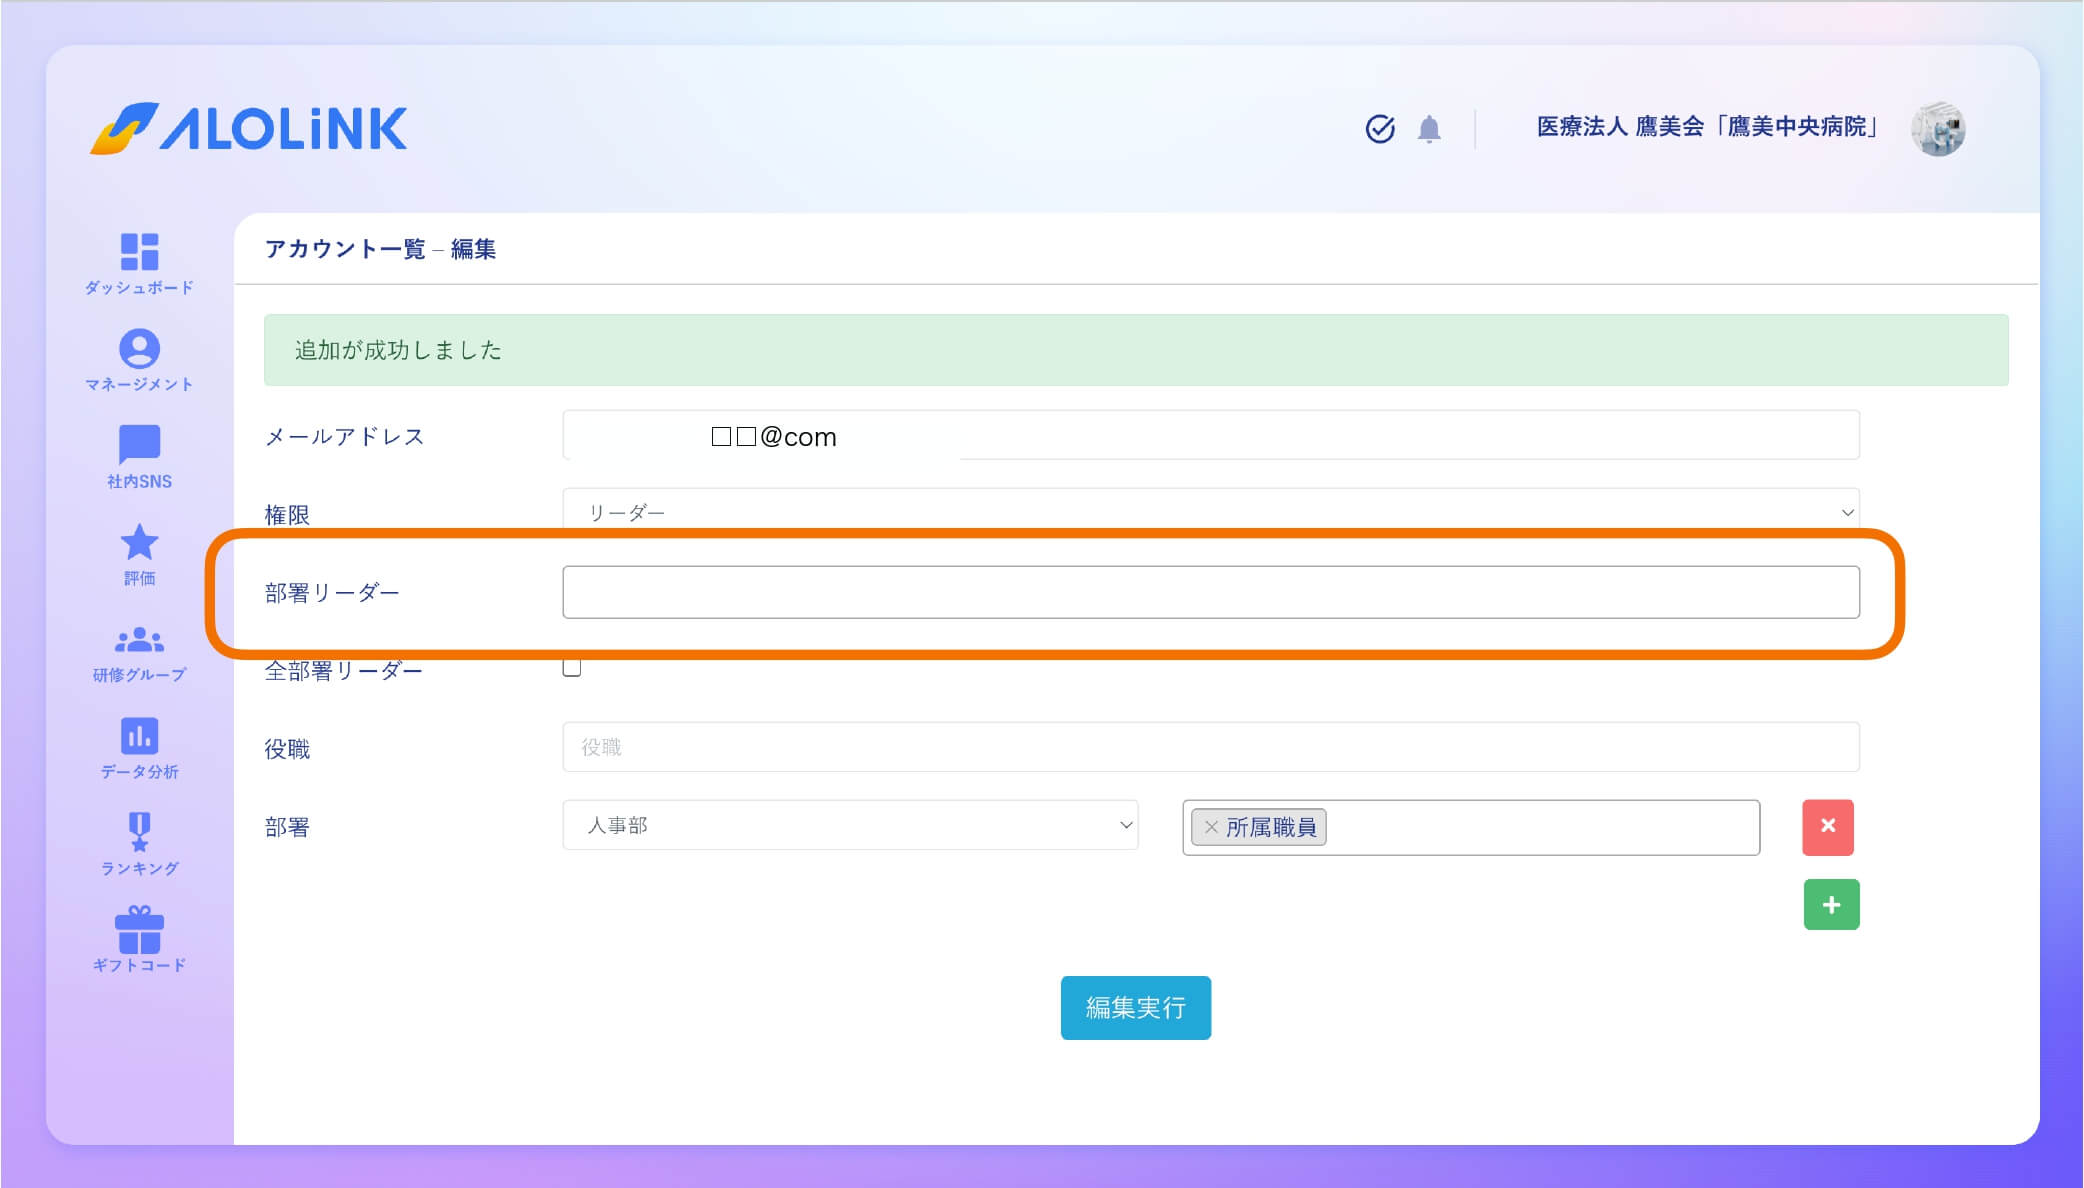Open データ分析 chart icon

[139, 736]
